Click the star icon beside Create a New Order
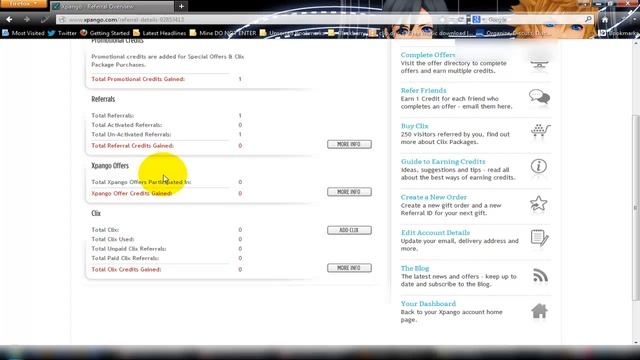This screenshot has width=640, height=360. (538, 203)
